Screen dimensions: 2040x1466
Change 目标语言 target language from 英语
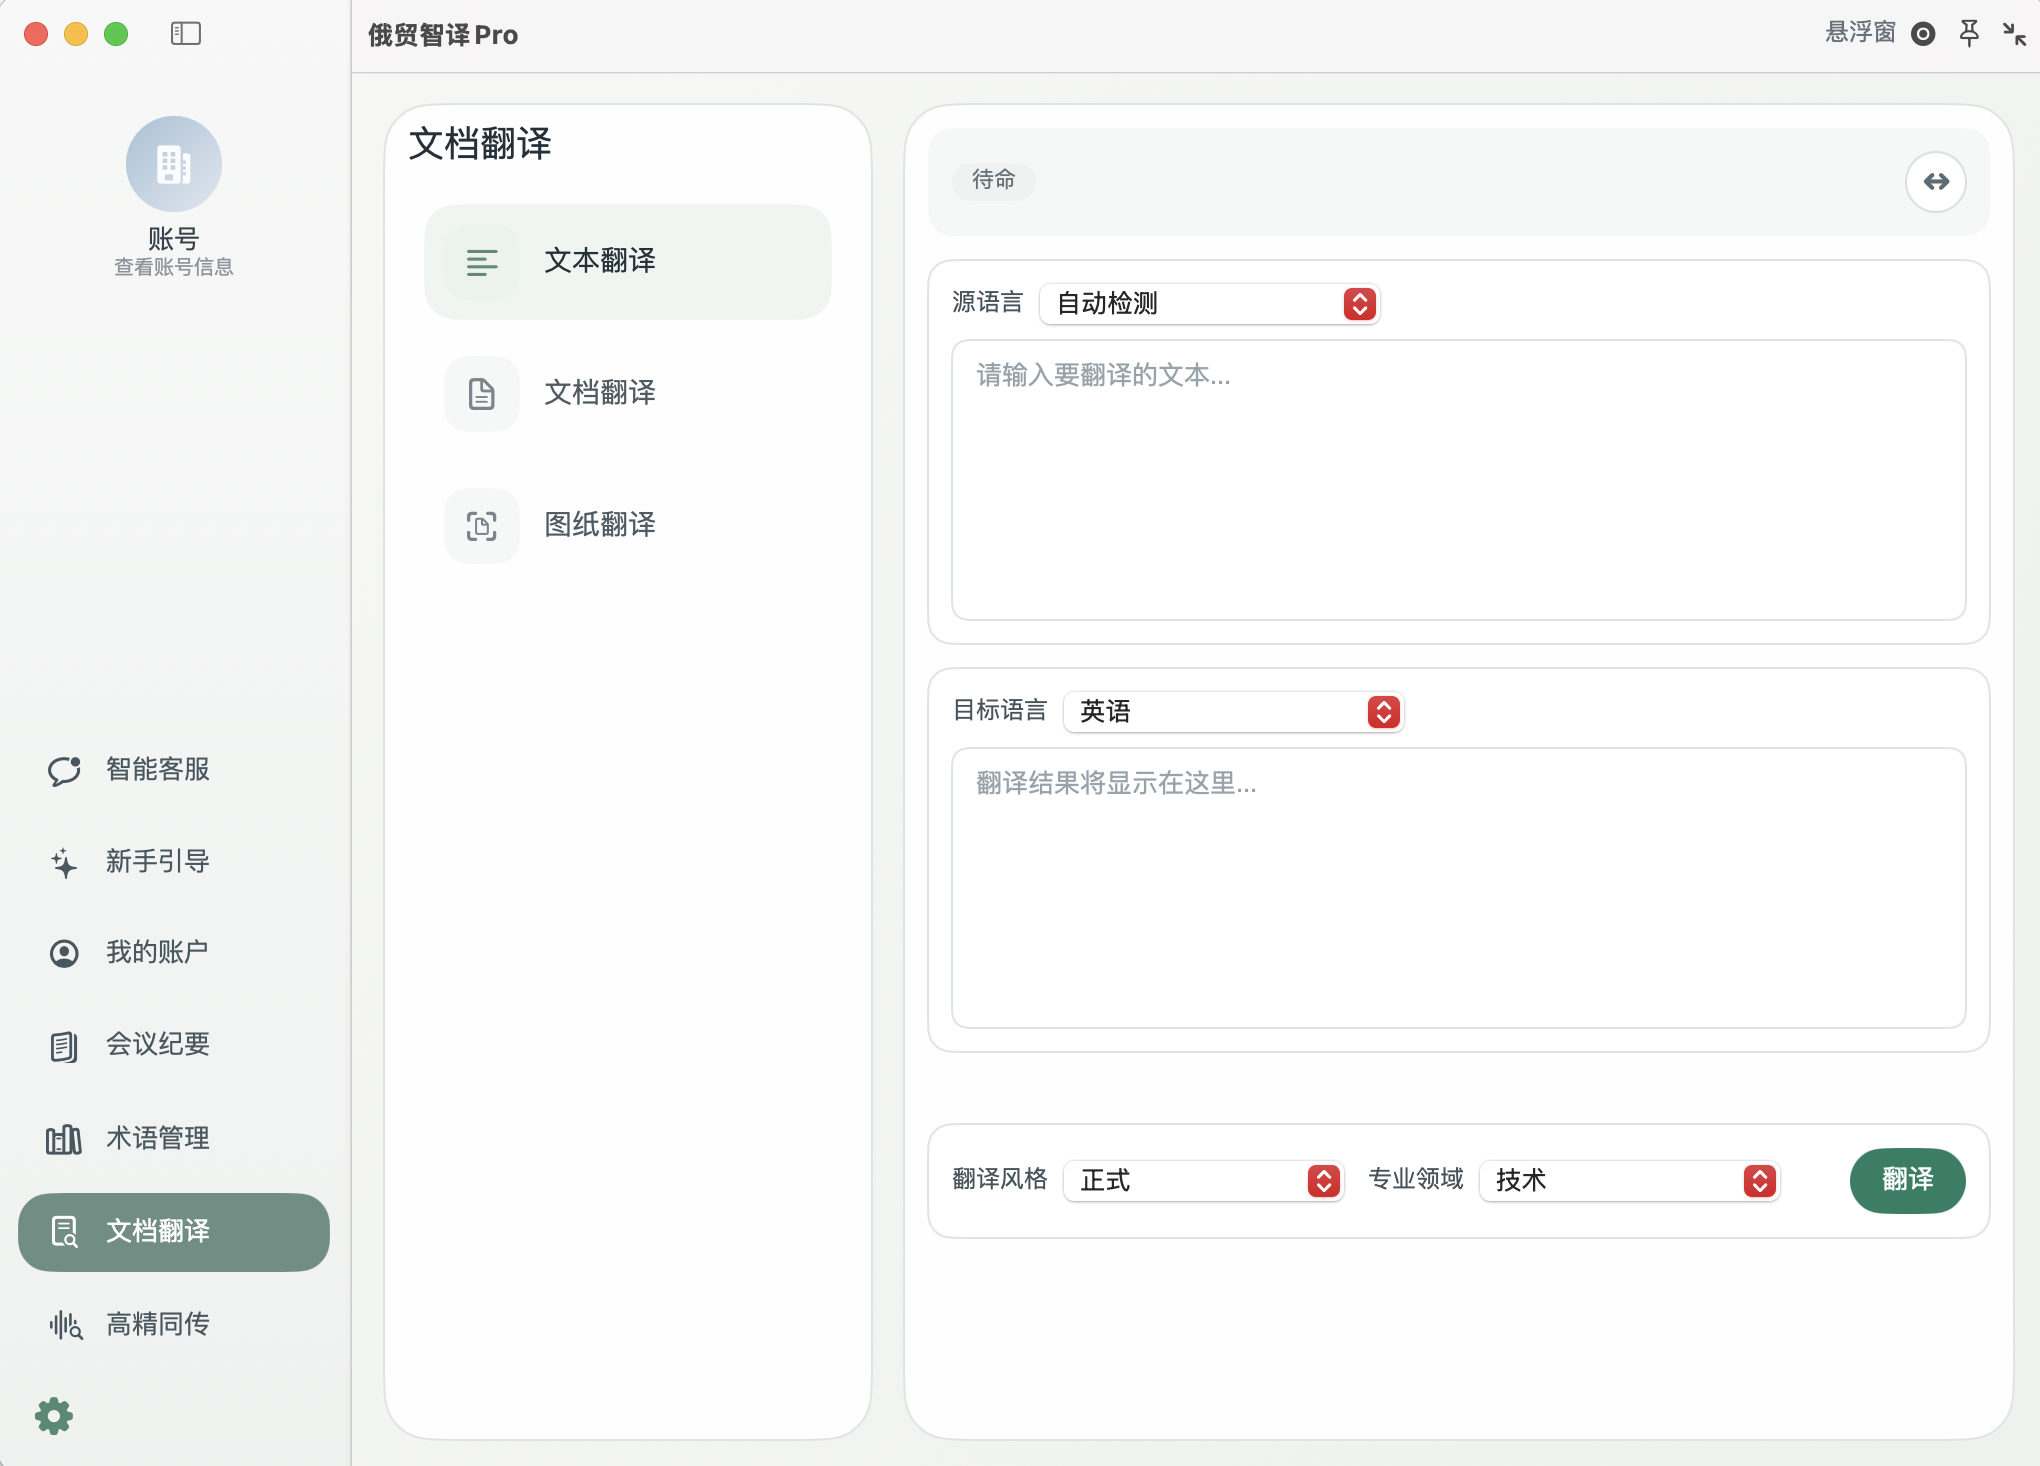(1233, 712)
